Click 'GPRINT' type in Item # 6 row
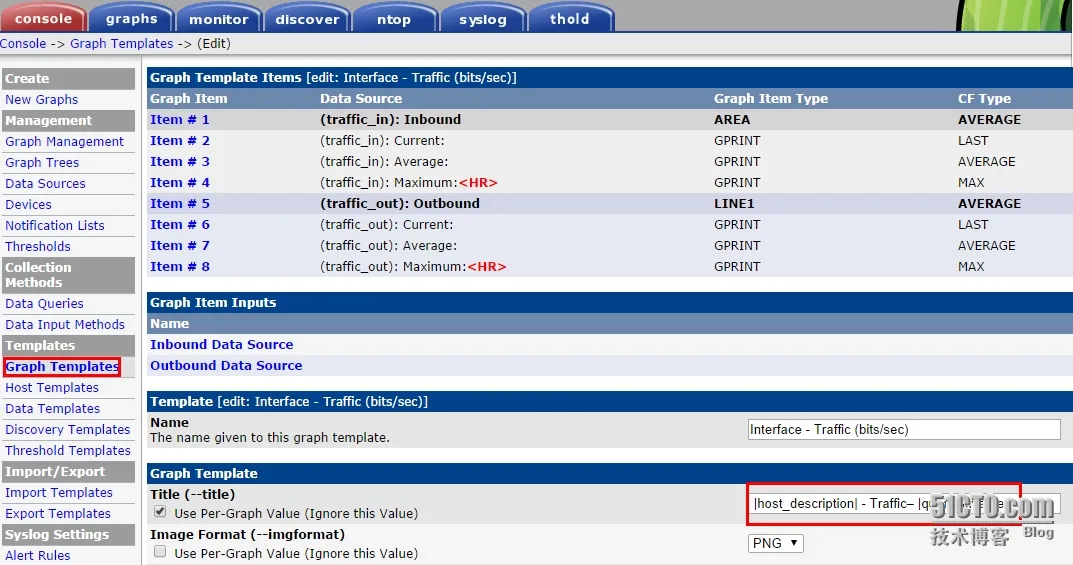Image resolution: width=1073 pixels, height=565 pixels. (x=737, y=225)
